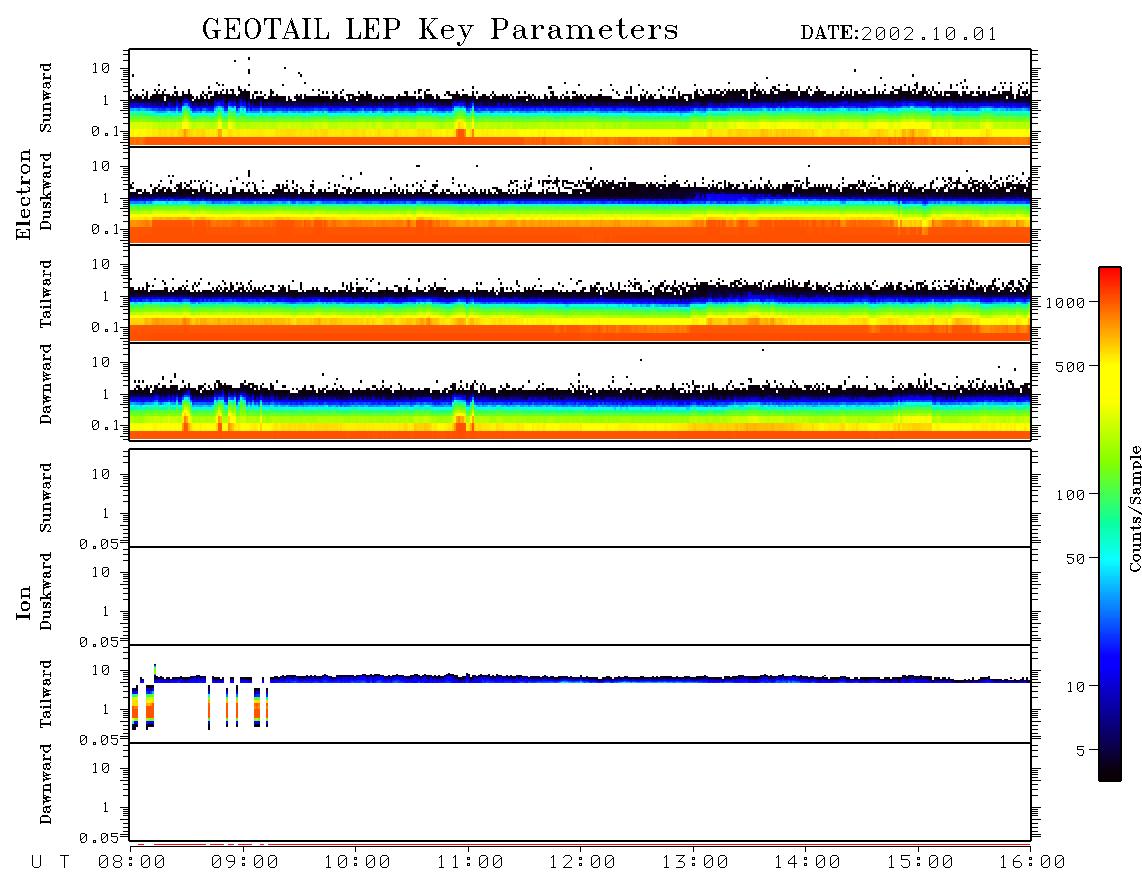Click the '0.1' tick label of Electron Dawnward panel
This screenshot has height=880, width=1142.
pos(106,425)
